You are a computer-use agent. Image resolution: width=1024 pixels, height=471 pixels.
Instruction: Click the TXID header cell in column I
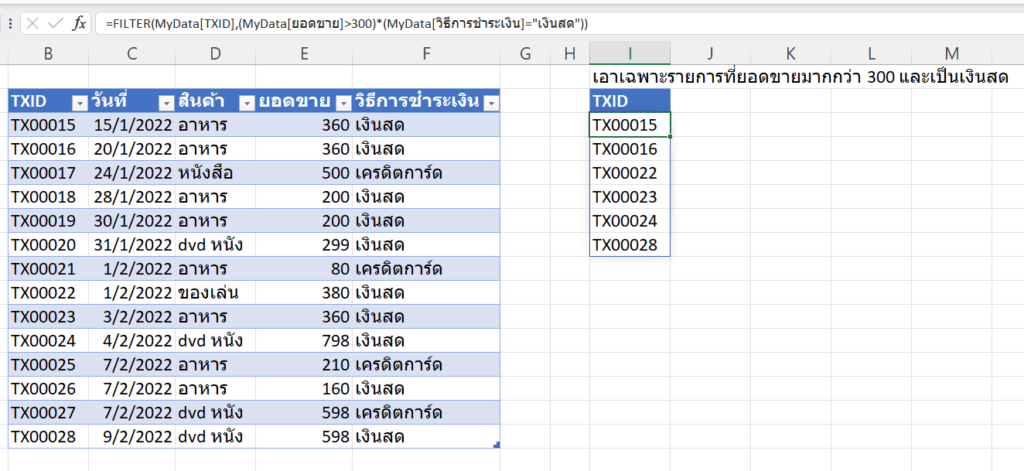click(630, 101)
